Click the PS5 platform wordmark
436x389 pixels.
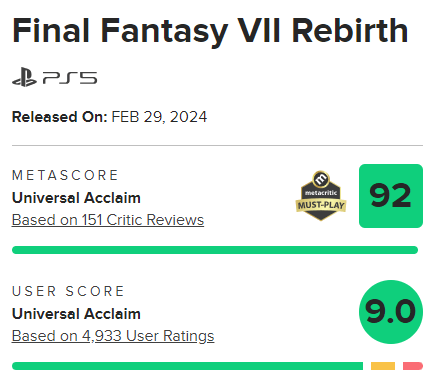pos(70,78)
